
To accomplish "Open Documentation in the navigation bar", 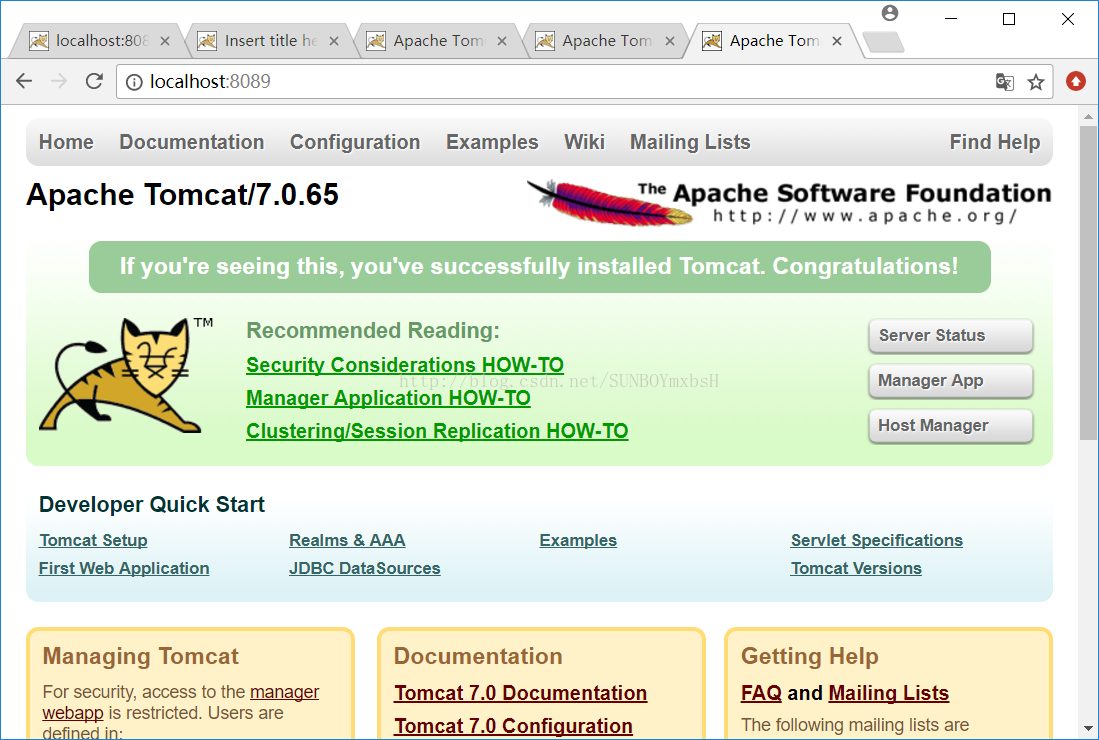I will (x=192, y=142).
